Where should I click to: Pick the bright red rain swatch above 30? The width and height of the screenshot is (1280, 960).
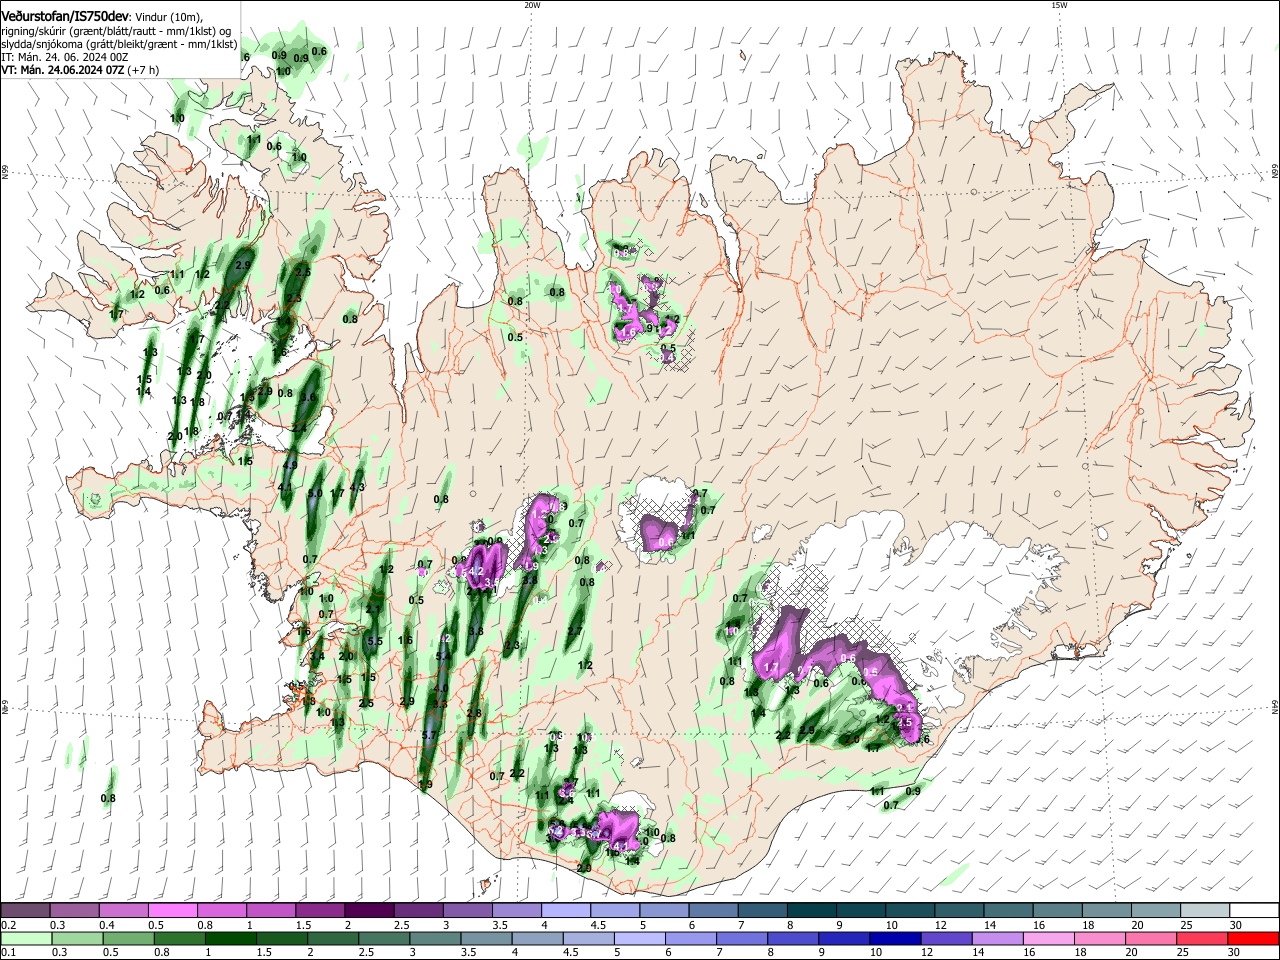pyautogui.click(x=1254, y=938)
